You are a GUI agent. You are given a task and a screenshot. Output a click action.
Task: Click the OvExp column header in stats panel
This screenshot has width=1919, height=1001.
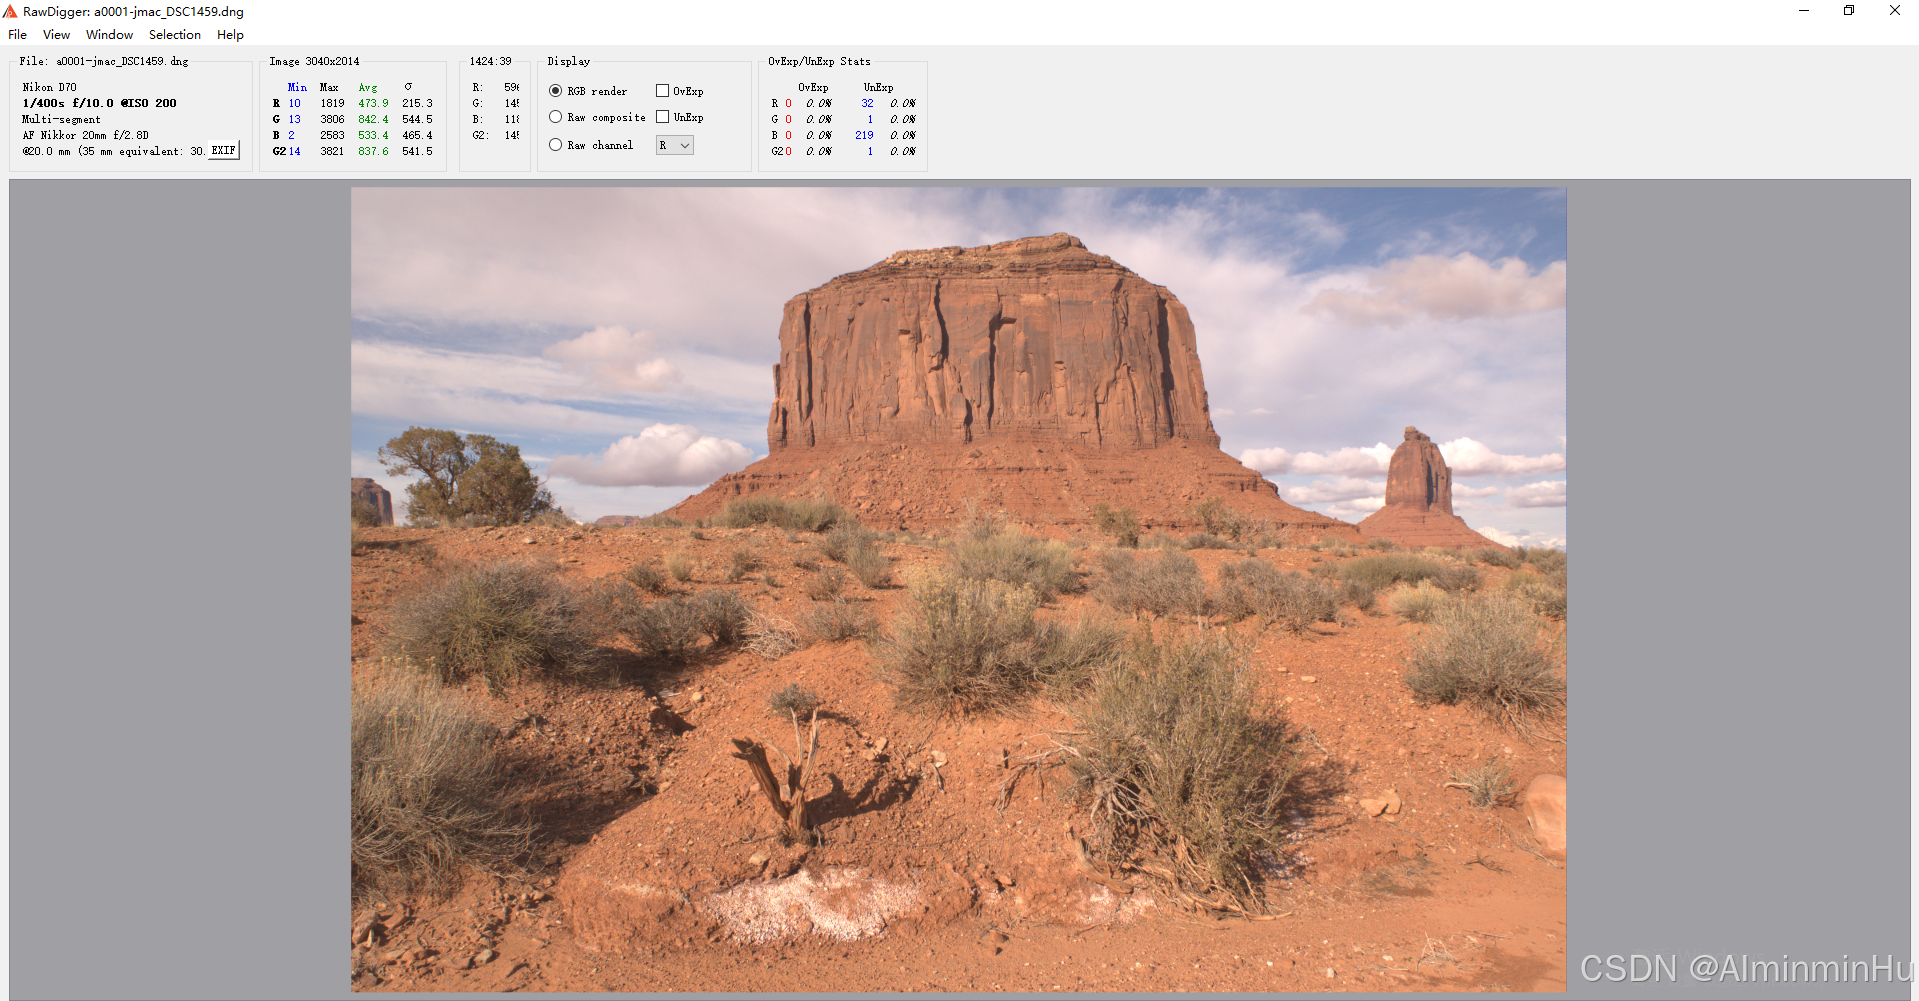[x=813, y=87]
